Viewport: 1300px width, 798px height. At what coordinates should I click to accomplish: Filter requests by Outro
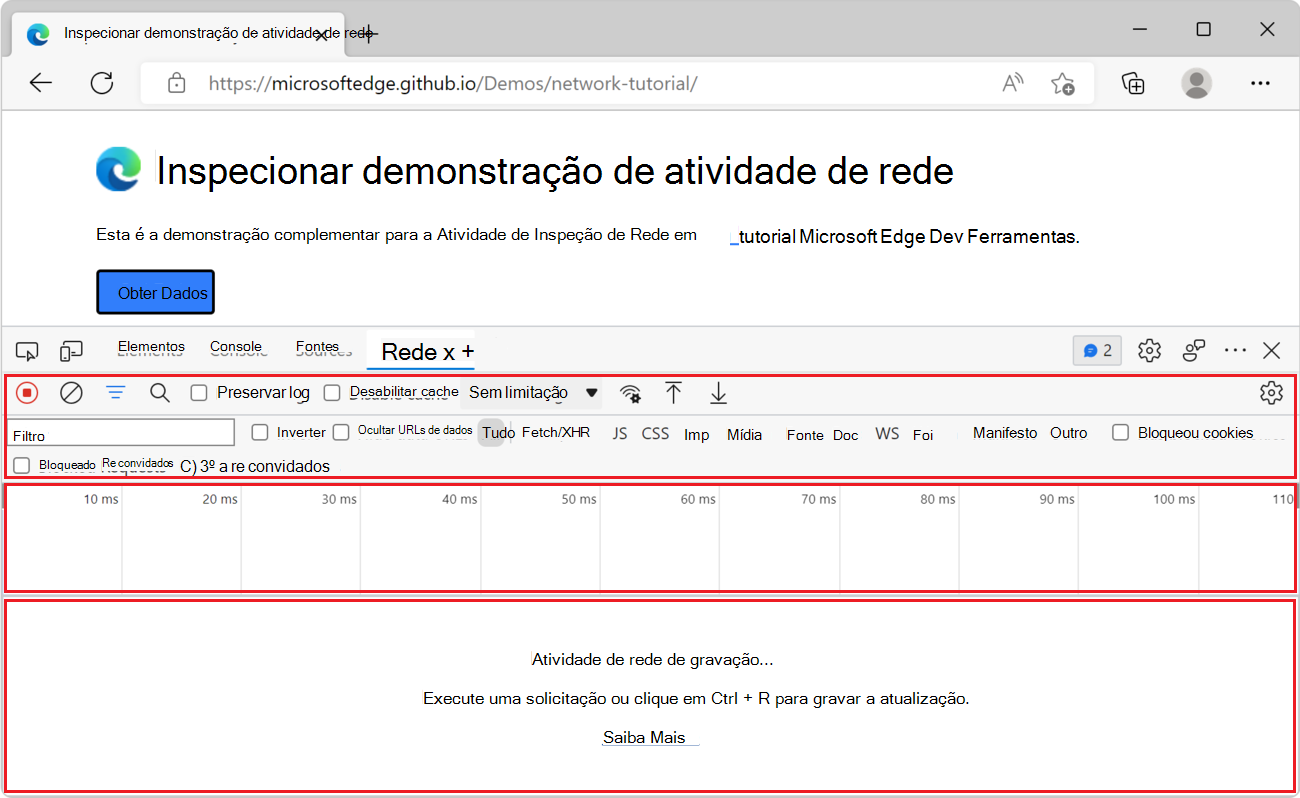tap(1068, 433)
